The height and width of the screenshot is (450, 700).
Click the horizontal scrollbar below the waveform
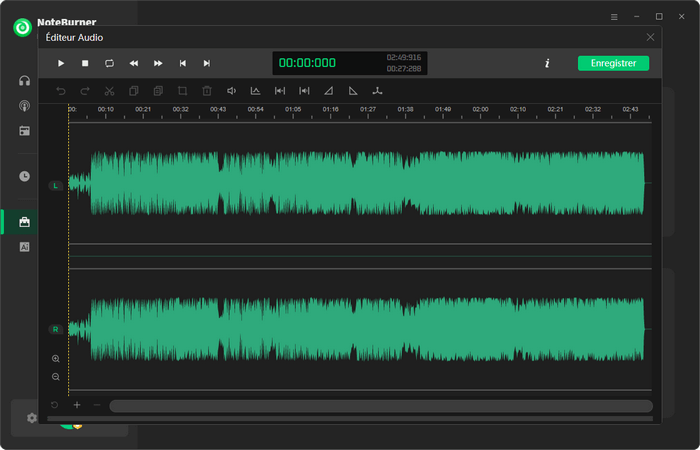[x=380, y=406]
